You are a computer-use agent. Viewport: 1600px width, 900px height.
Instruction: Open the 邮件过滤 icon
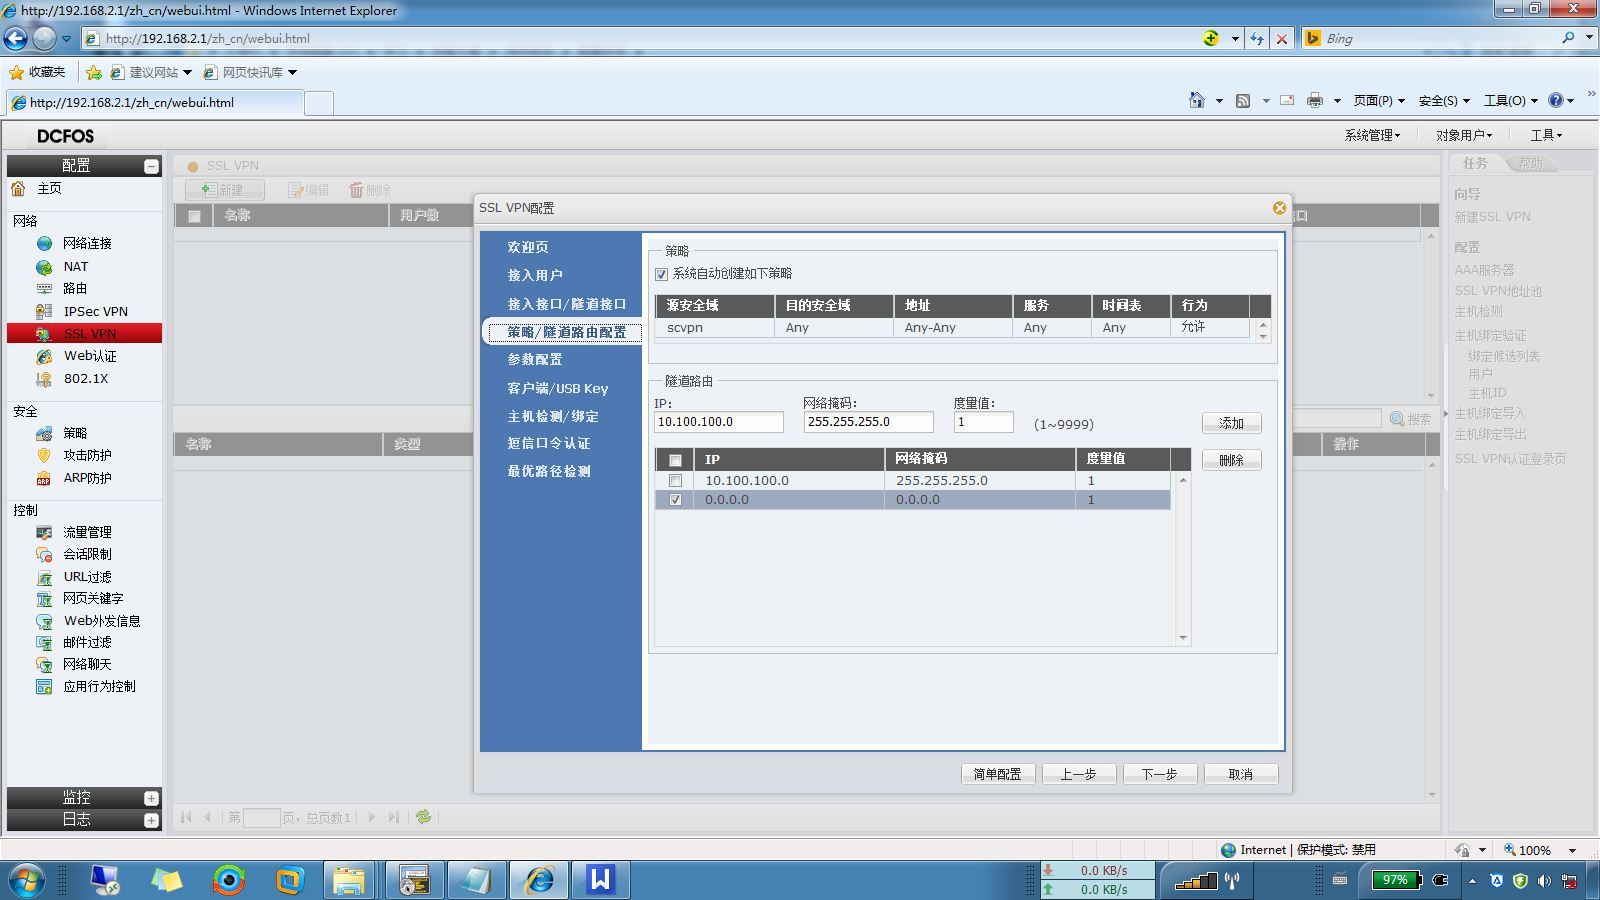(x=44, y=642)
